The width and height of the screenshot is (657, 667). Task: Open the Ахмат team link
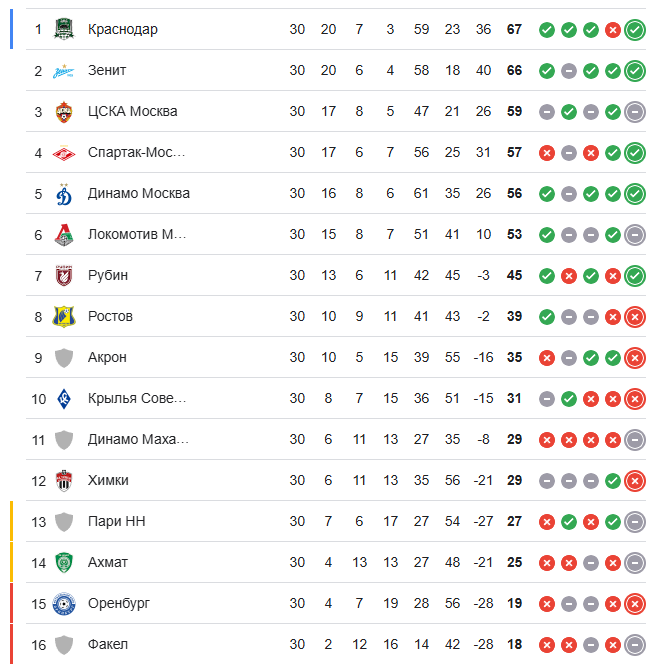pyautogui.click(x=108, y=562)
